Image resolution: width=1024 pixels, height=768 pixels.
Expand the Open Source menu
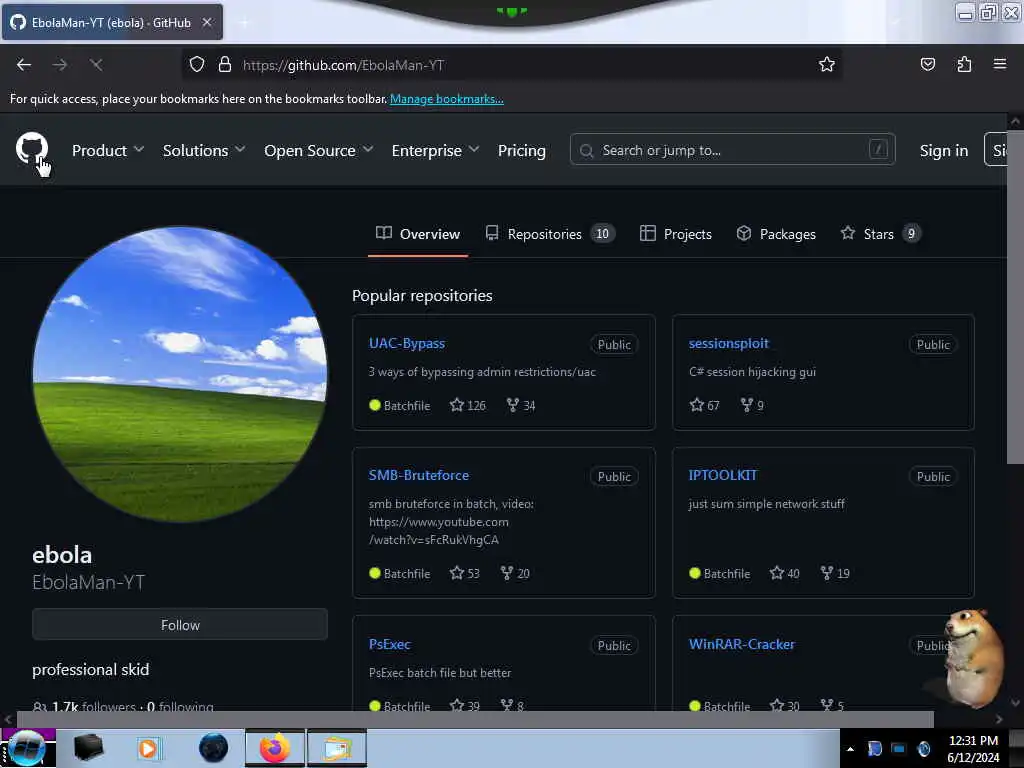(319, 151)
